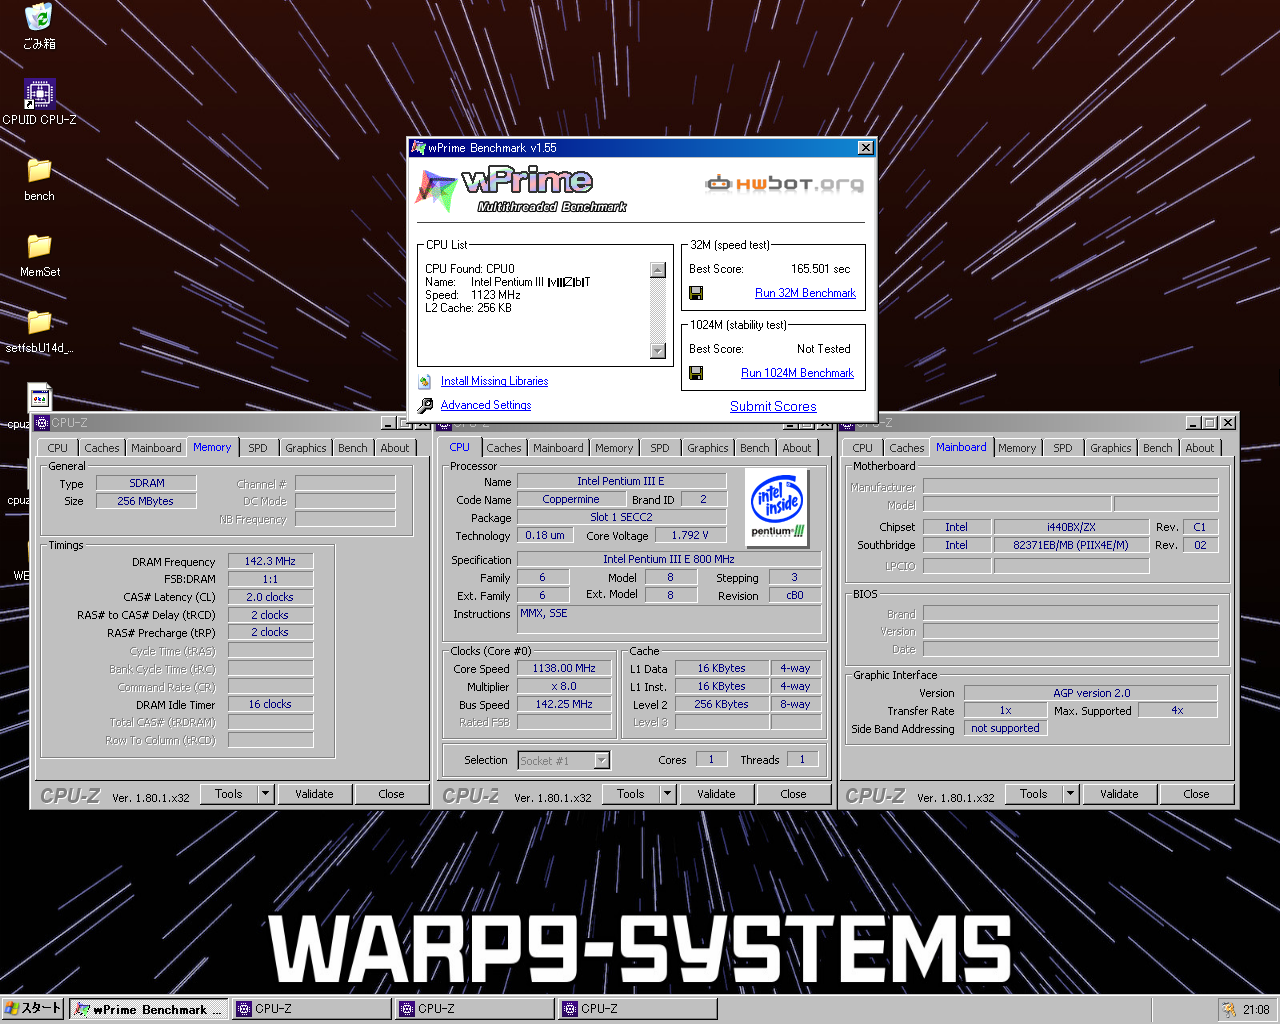Select Mainboard tab in left CPU-Z window
Viewport: 1280px width, 1024px height.
(x=157, y=448)
